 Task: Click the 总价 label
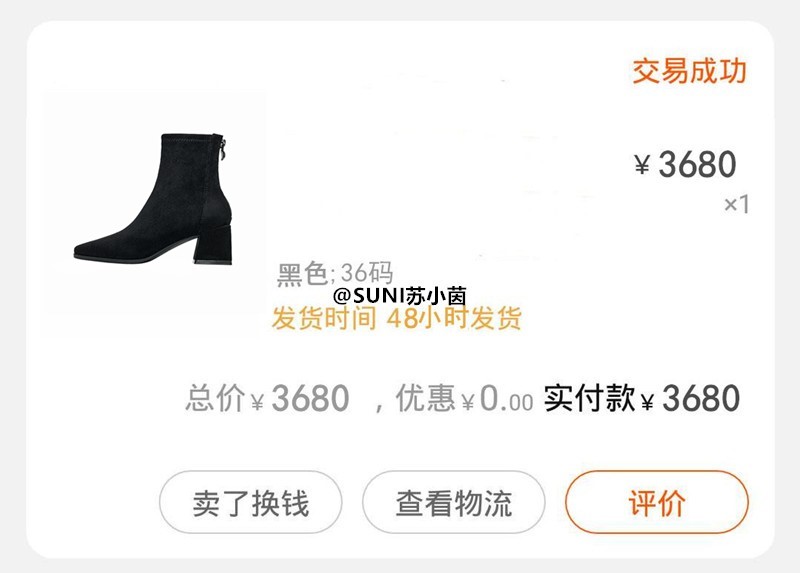tap(215, 398)
